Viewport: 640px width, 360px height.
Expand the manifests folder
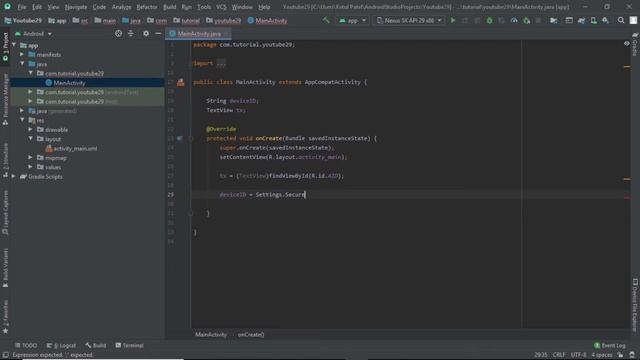pyautogui.click(x=22, y=54)
